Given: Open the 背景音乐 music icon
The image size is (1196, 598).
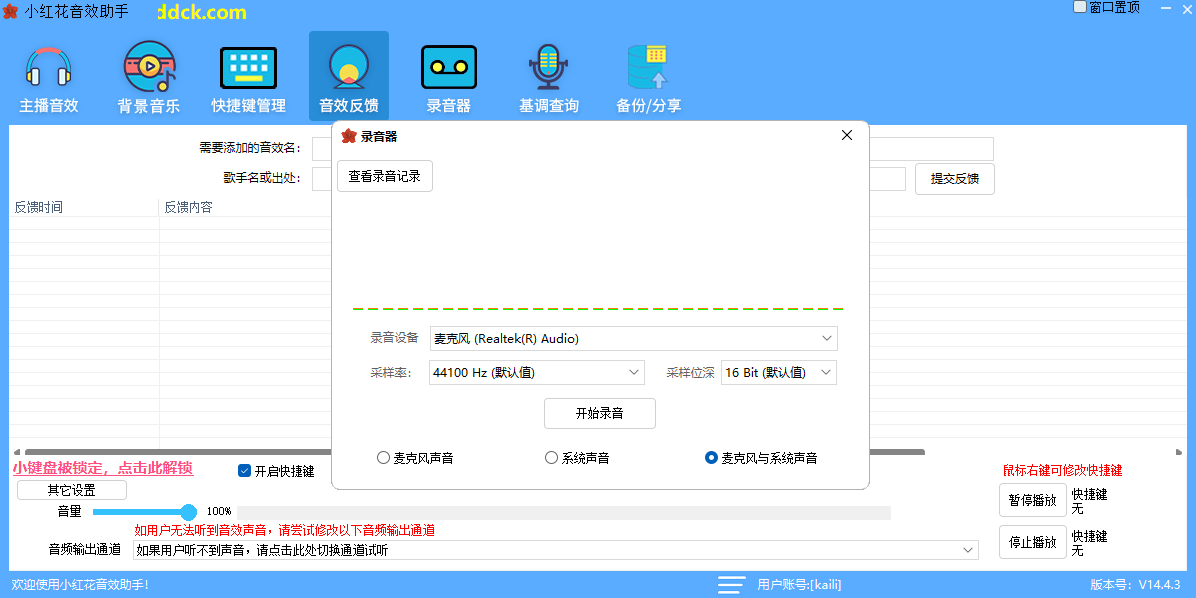Looking at the screenshot, I should point(149,68).
